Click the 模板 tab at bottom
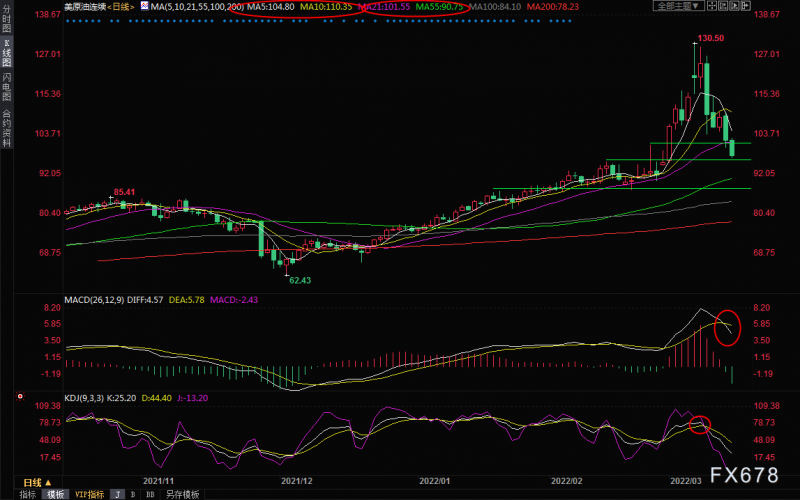 55,494
